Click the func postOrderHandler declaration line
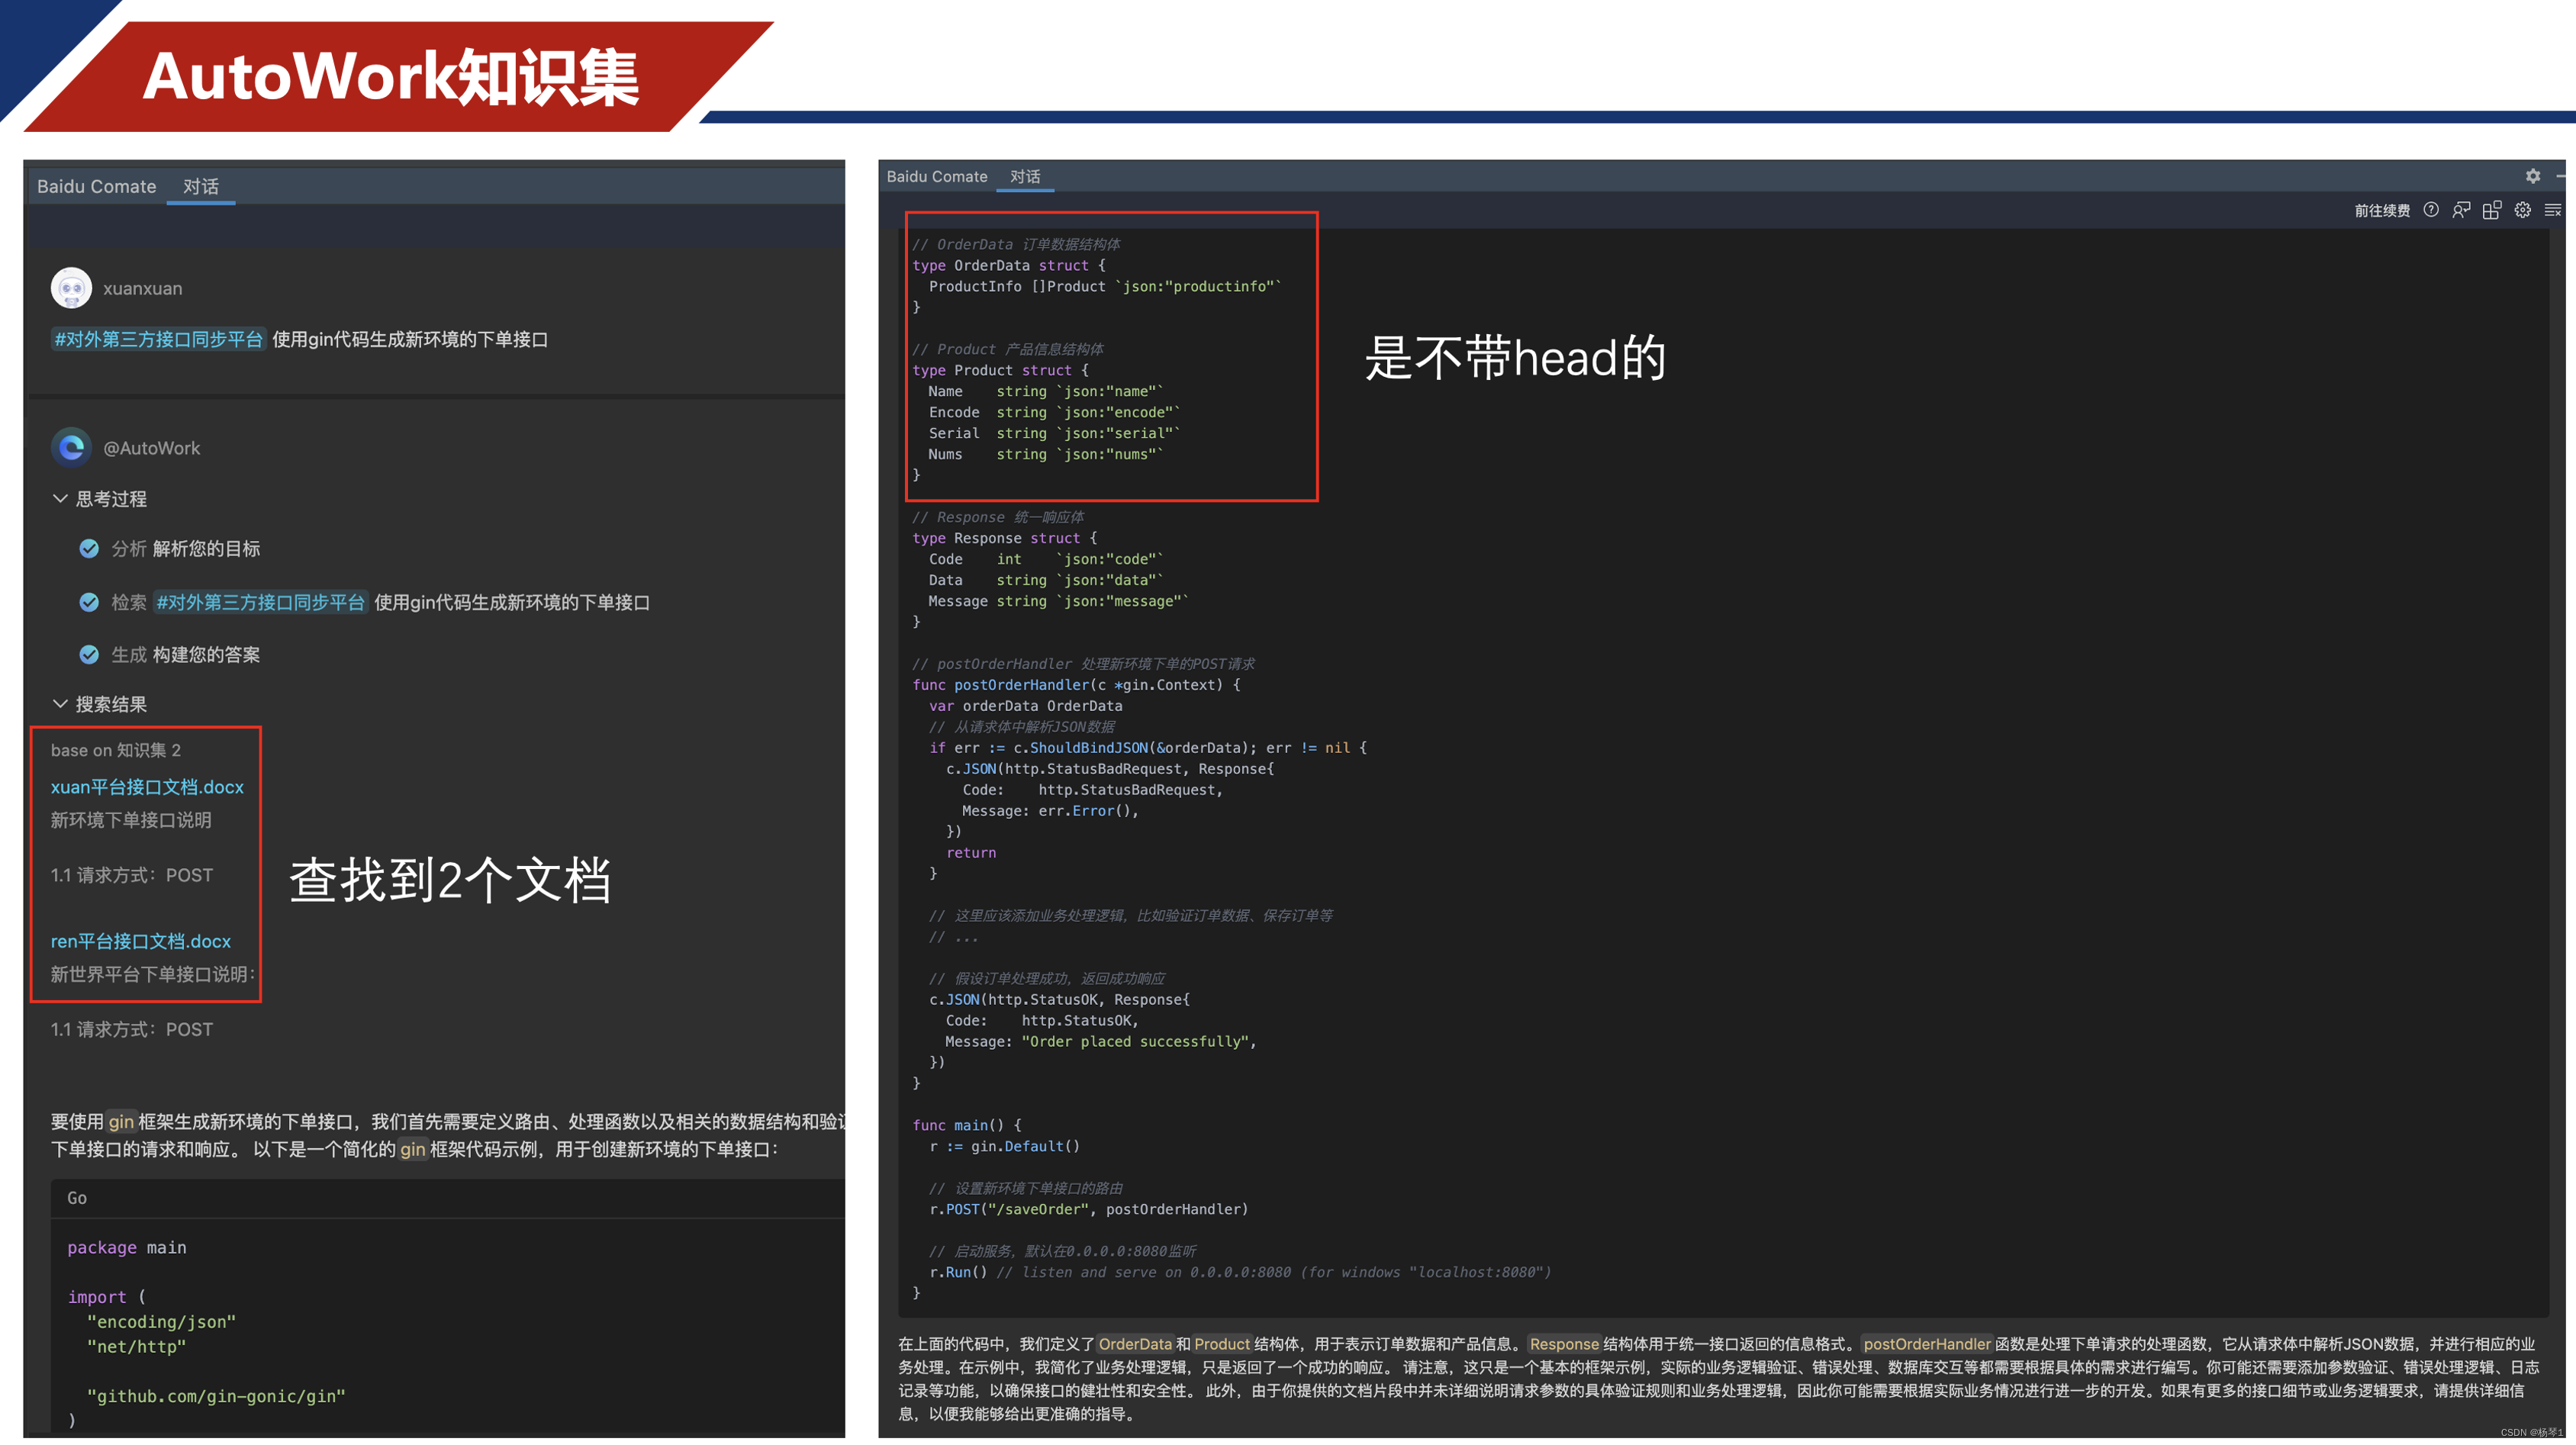This screenshot has height=1445, width=2576. tap(1076, 685)
